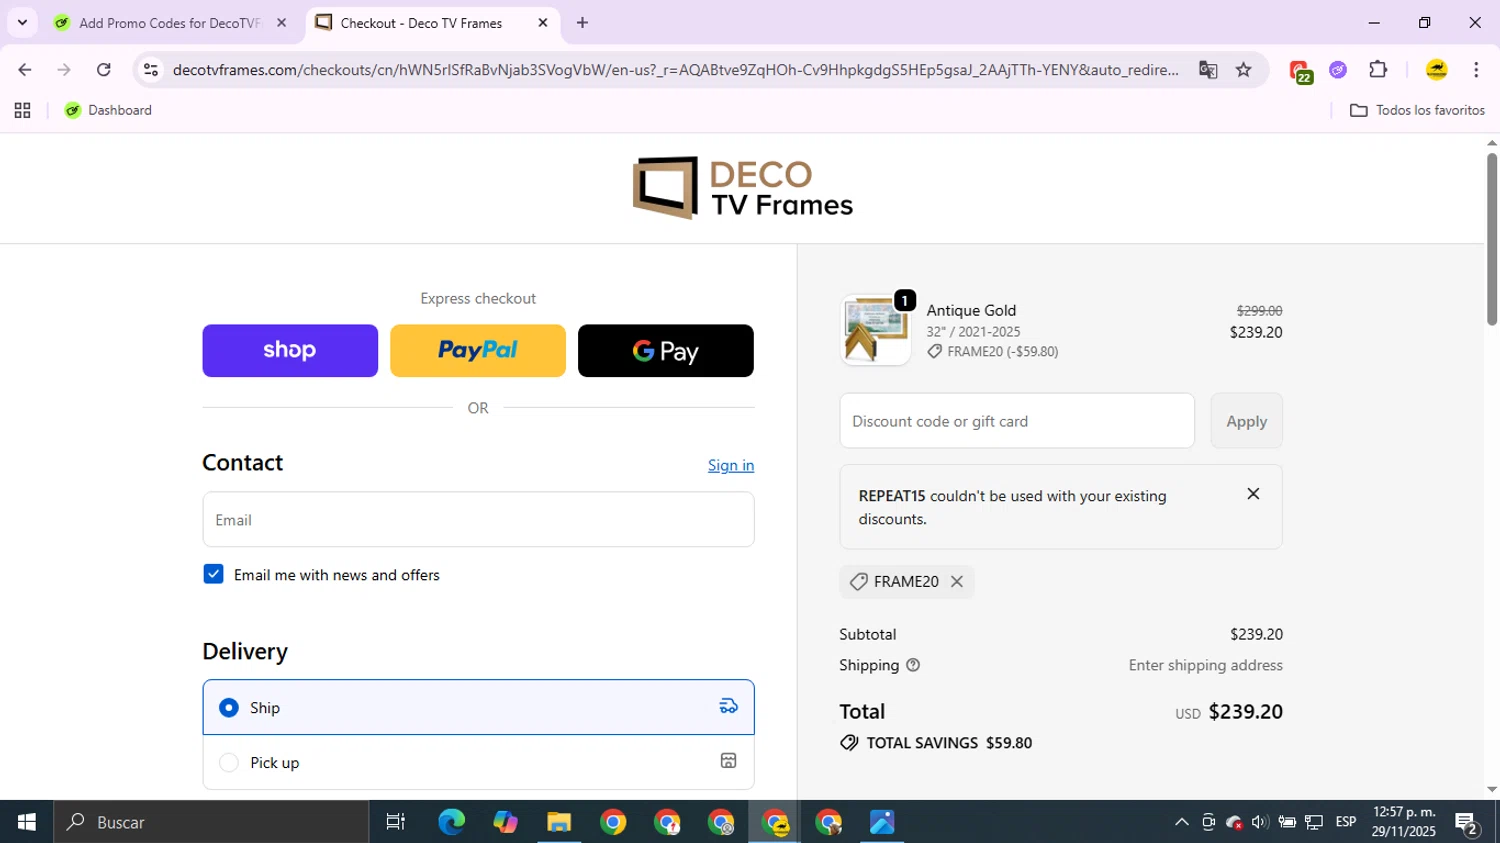This screenshot has height=843, width=1500.
Task: Open Task View on the taskbar
Action: pyautogui.click(x=396, y=822)
